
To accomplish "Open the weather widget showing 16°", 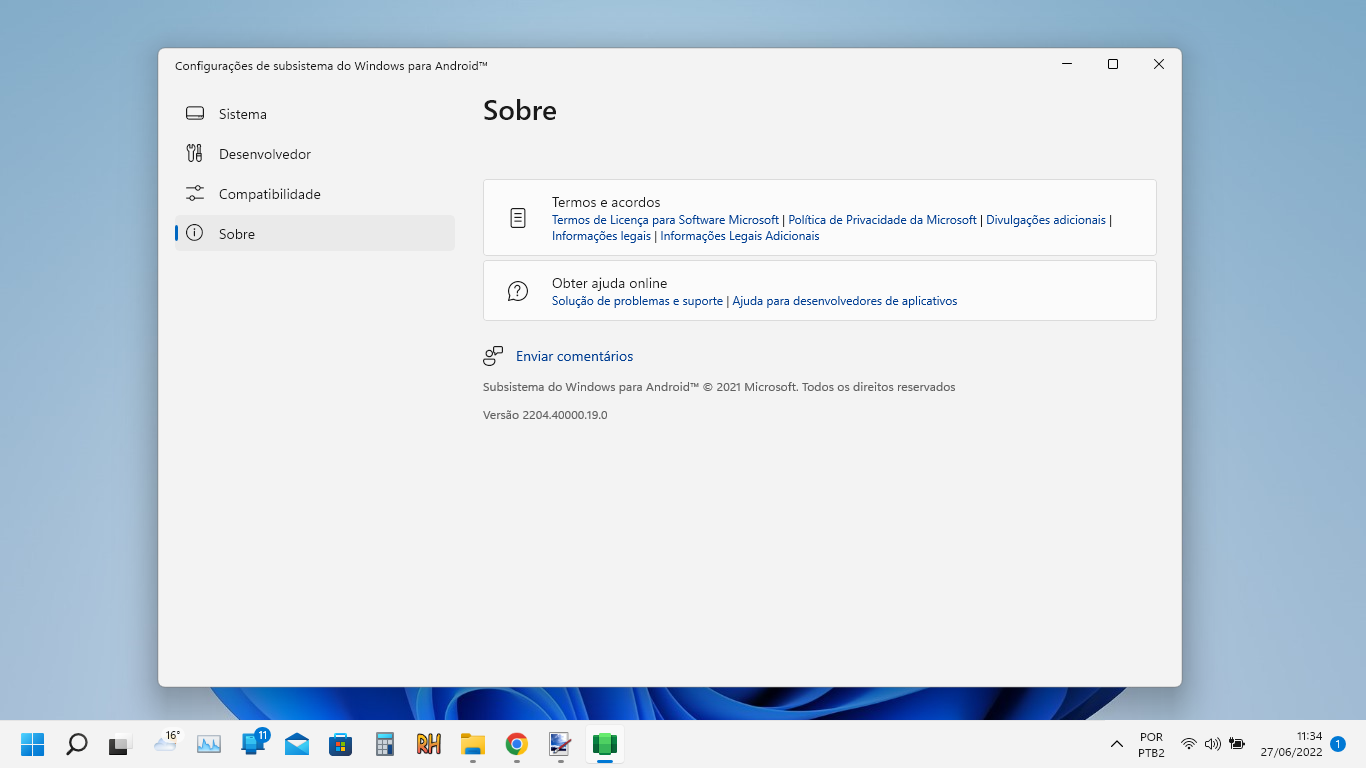I will click(x=165, y=742).
